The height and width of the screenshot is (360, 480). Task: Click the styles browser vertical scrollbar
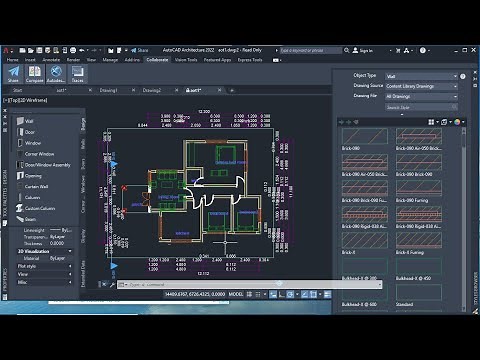[463, 219]
